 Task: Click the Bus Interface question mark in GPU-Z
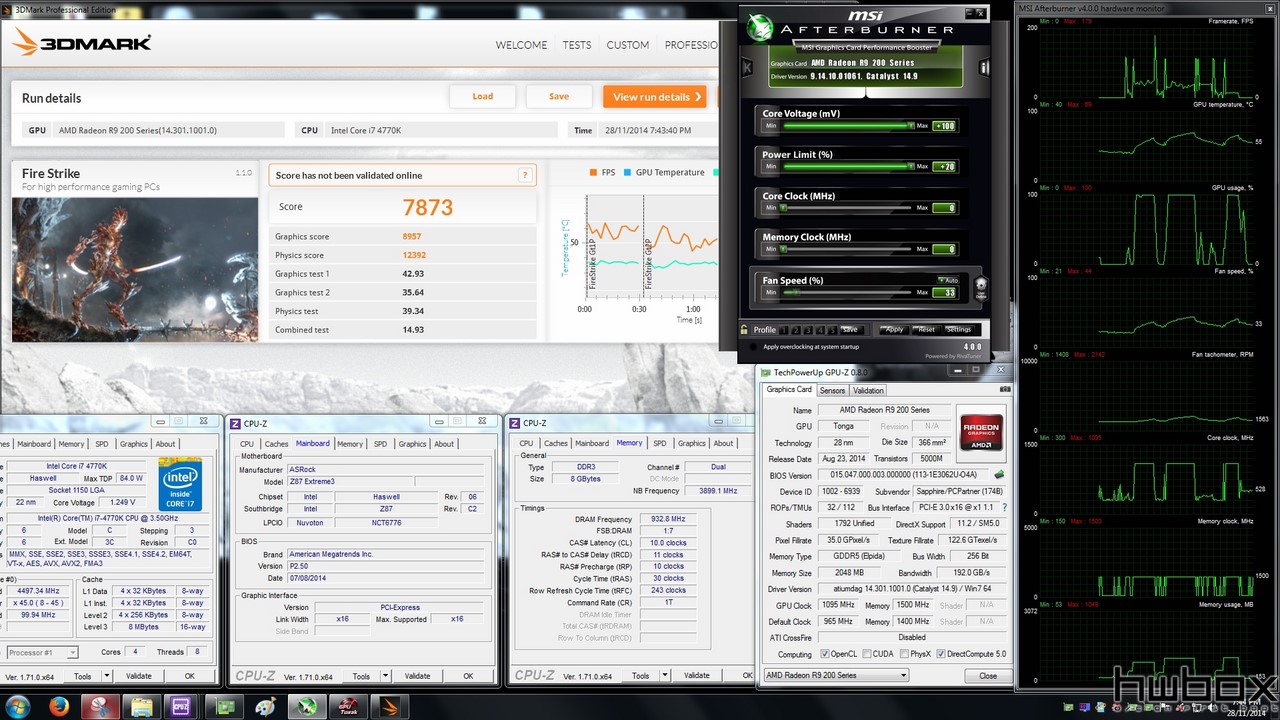pos(1004,508)
